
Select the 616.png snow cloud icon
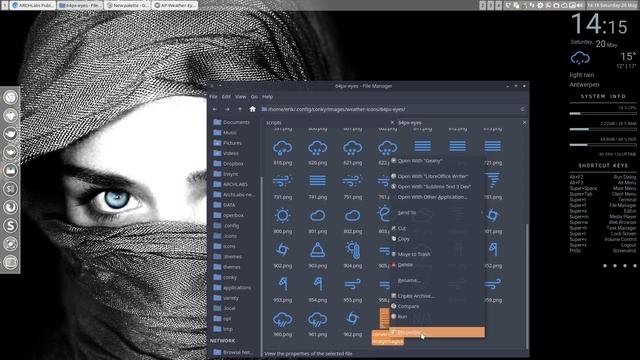pyautogui.click(x=282, y=148)
